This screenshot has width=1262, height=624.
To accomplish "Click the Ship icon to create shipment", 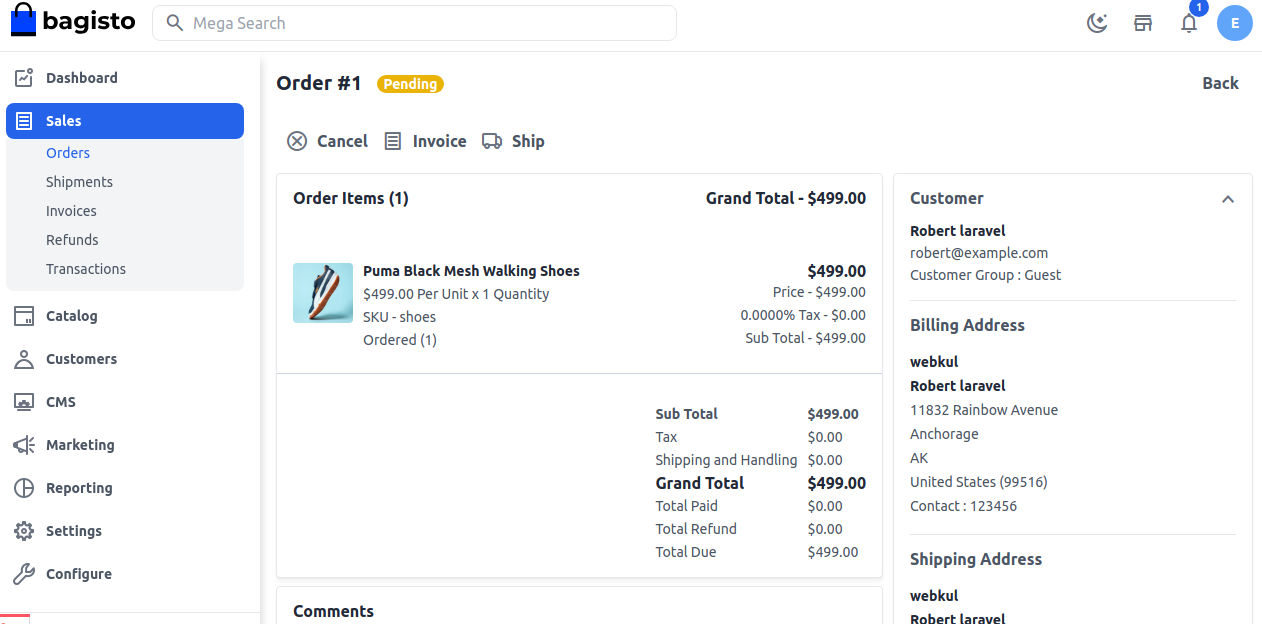I will click(490, 141).
